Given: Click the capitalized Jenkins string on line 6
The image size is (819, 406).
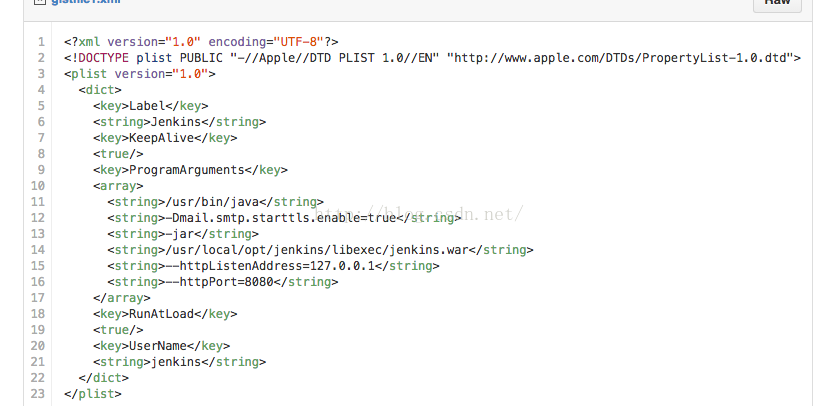Looking at the screenshot, I should click(180, 122).
